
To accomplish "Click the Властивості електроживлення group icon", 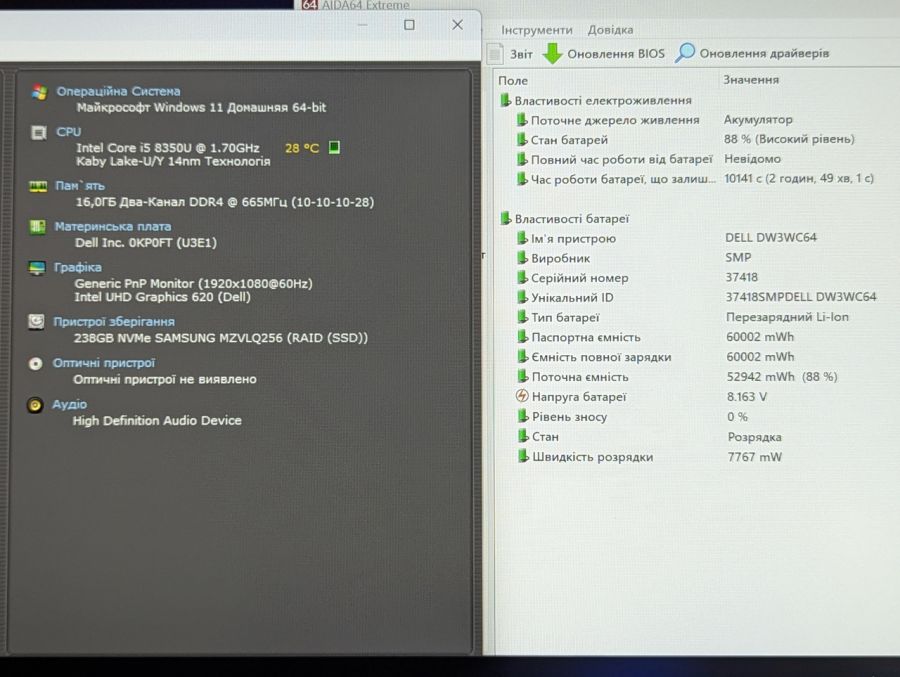I will point(505,100).
